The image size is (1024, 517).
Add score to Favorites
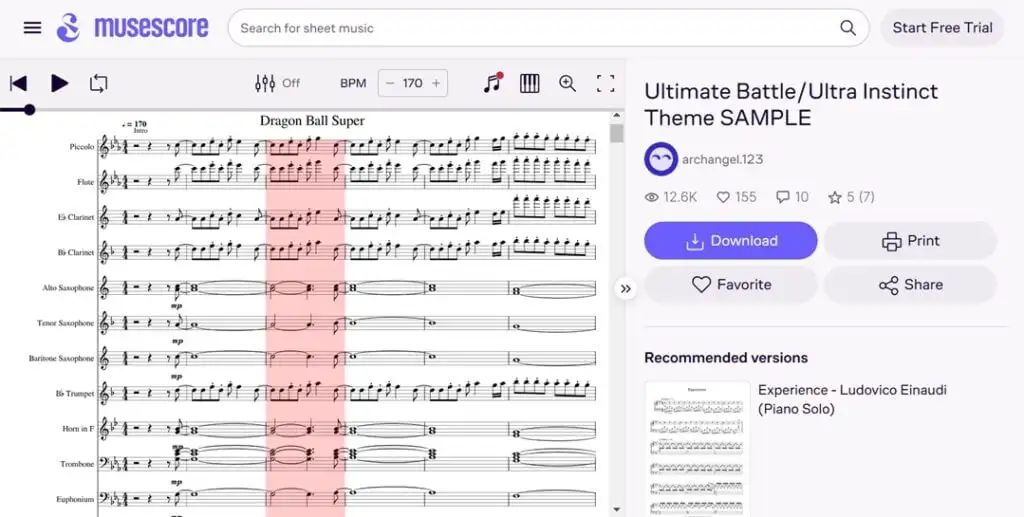click(x=731, y=285)
